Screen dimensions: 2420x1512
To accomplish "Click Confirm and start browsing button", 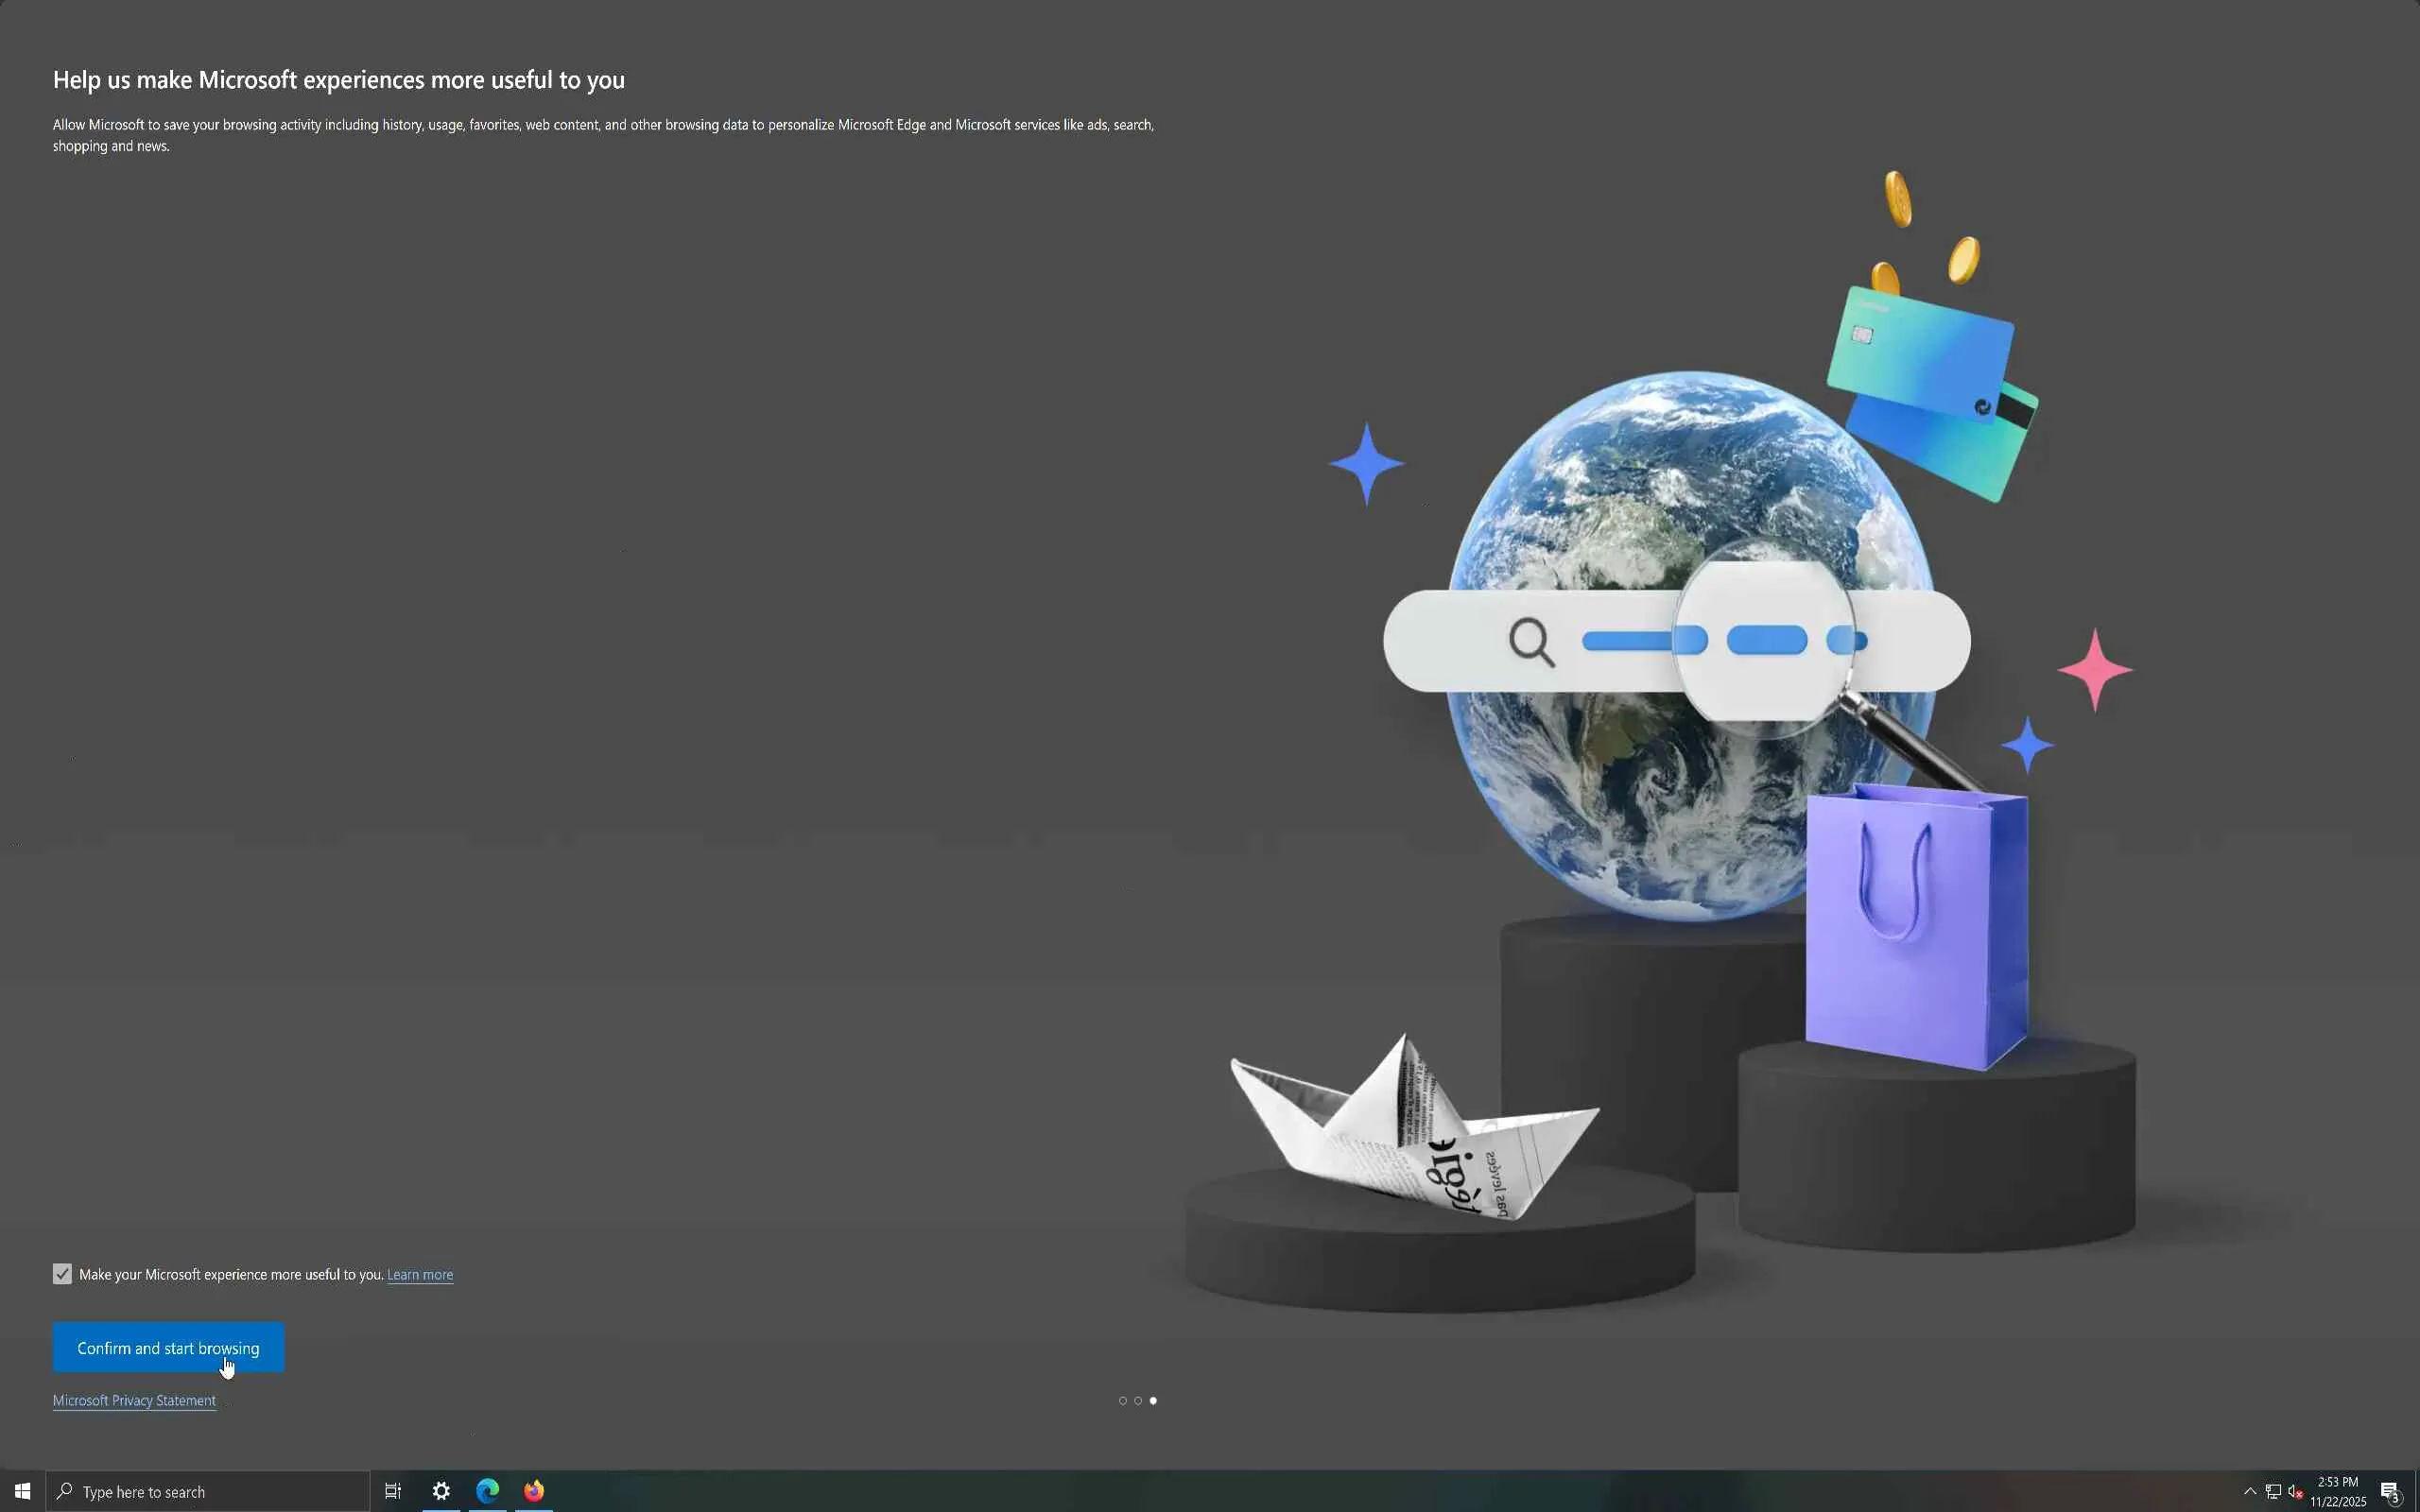I will [168, 1348].
